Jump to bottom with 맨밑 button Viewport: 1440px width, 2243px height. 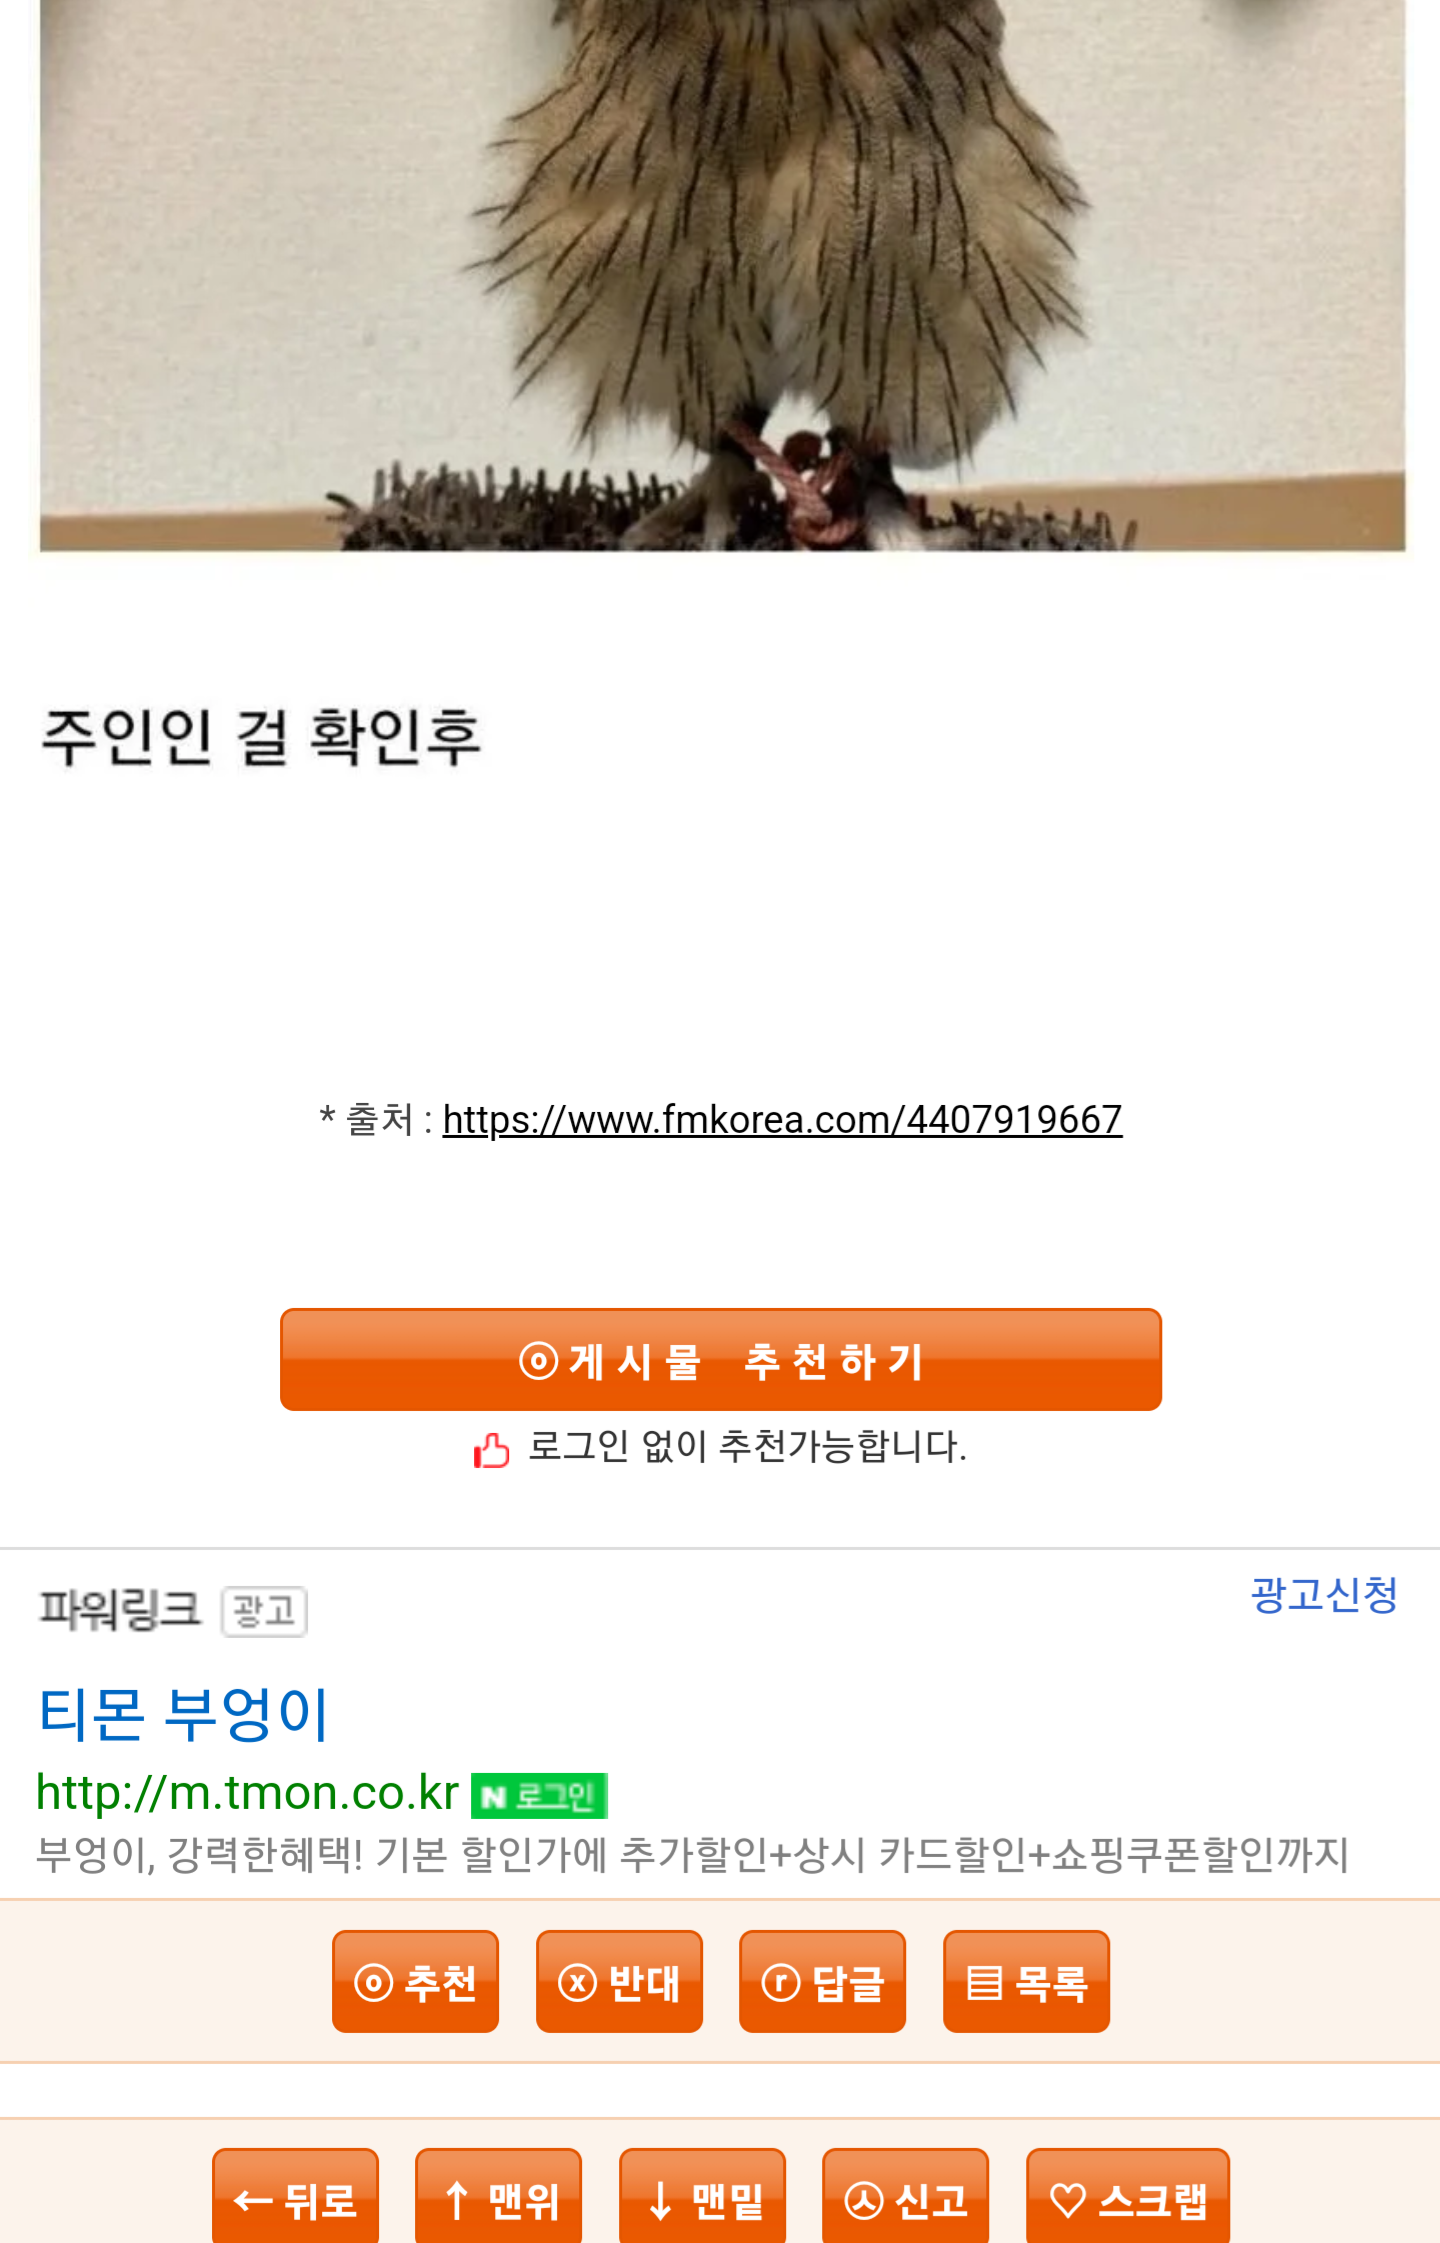pyautogui.click(x=702, y=2196)
